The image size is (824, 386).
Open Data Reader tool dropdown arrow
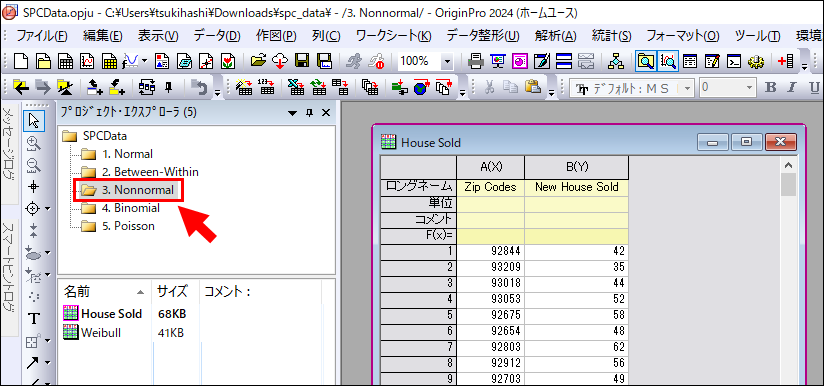click(x=48, y=209)
